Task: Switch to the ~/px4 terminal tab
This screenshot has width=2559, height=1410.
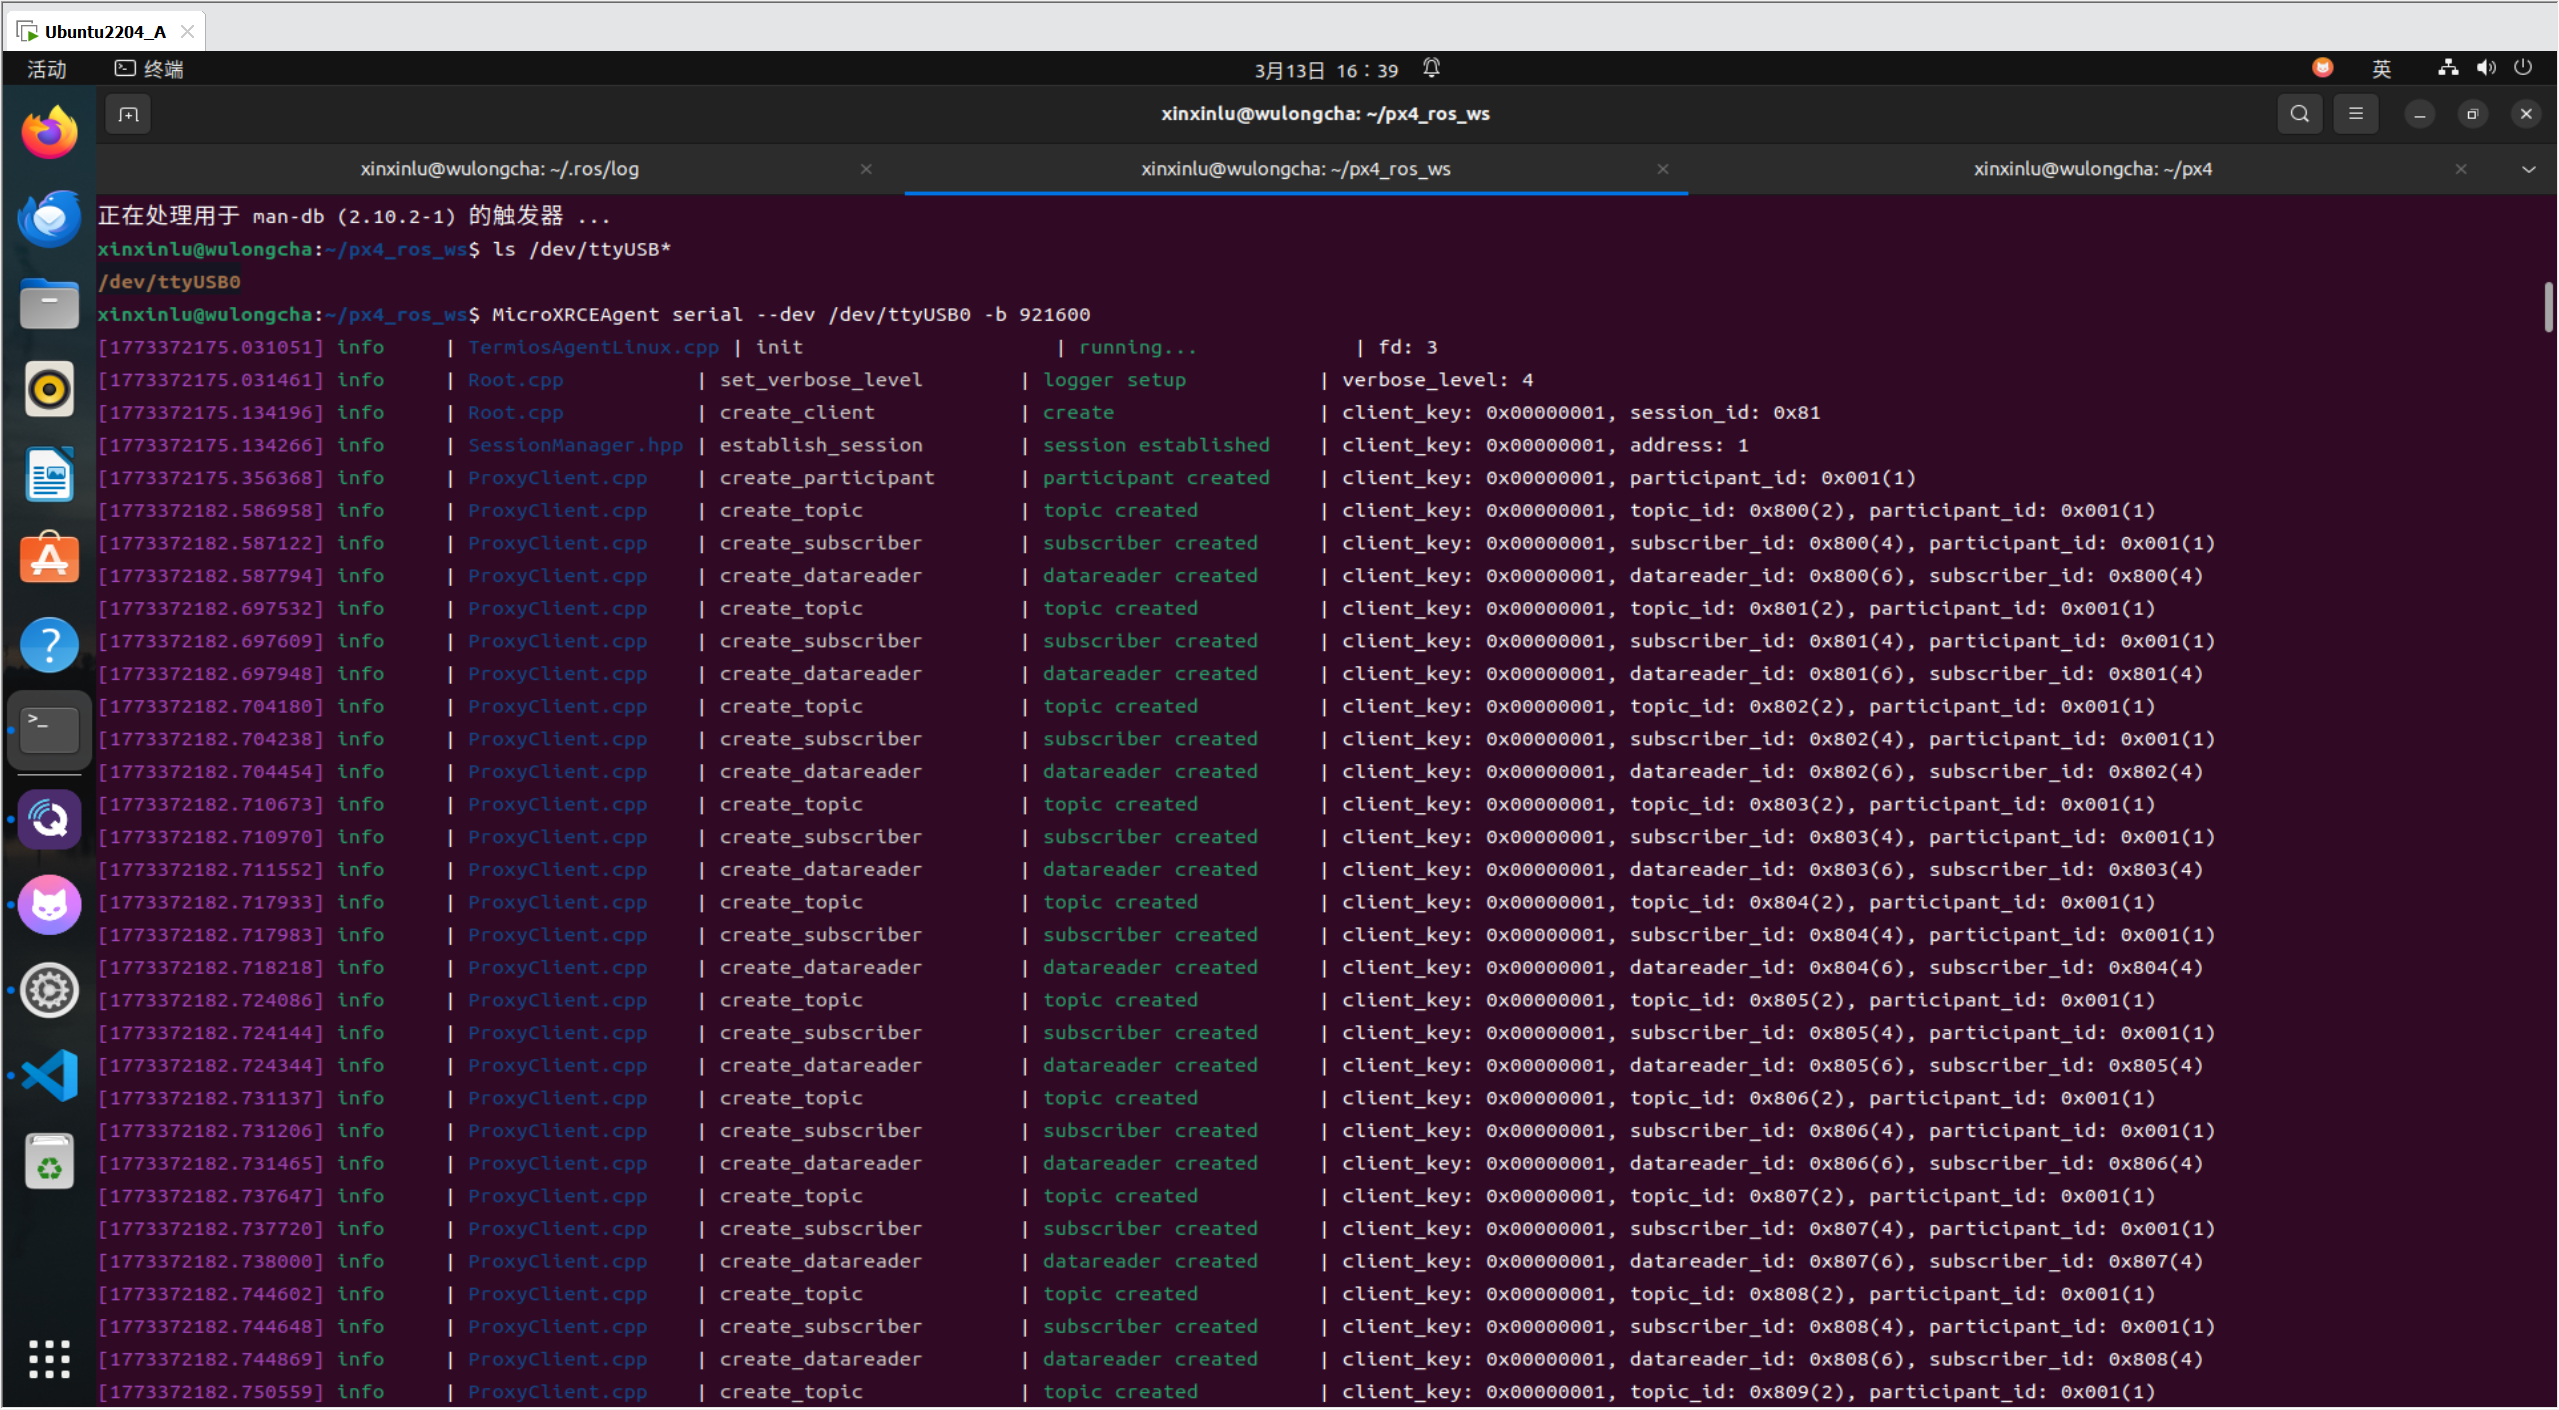Action: pos(2092,169)
